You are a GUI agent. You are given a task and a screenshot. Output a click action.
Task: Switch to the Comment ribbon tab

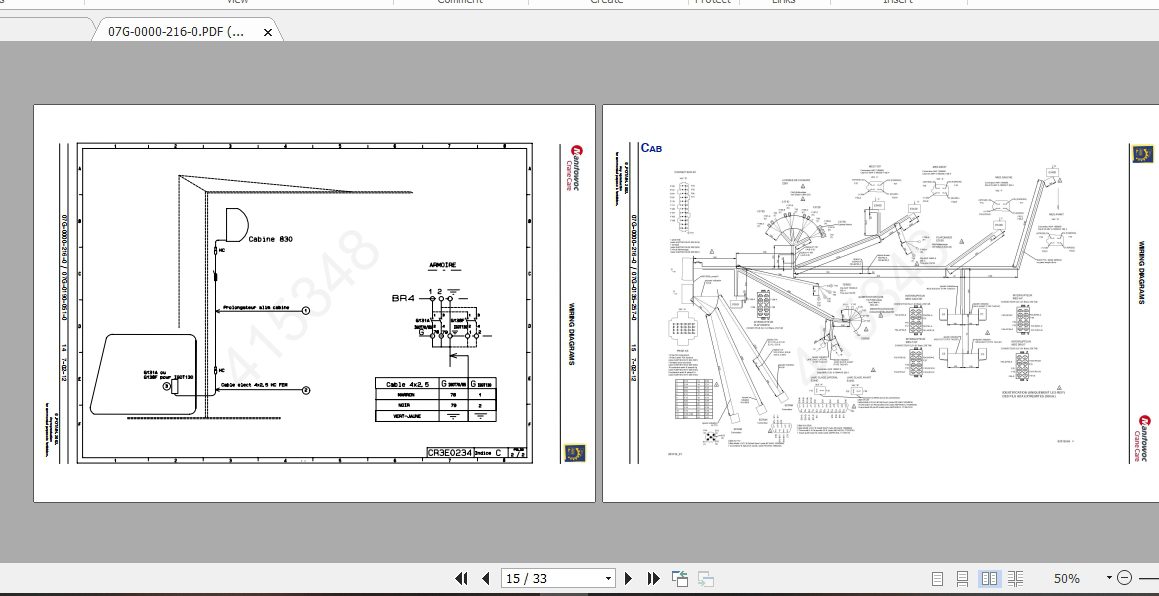point(459,2)
